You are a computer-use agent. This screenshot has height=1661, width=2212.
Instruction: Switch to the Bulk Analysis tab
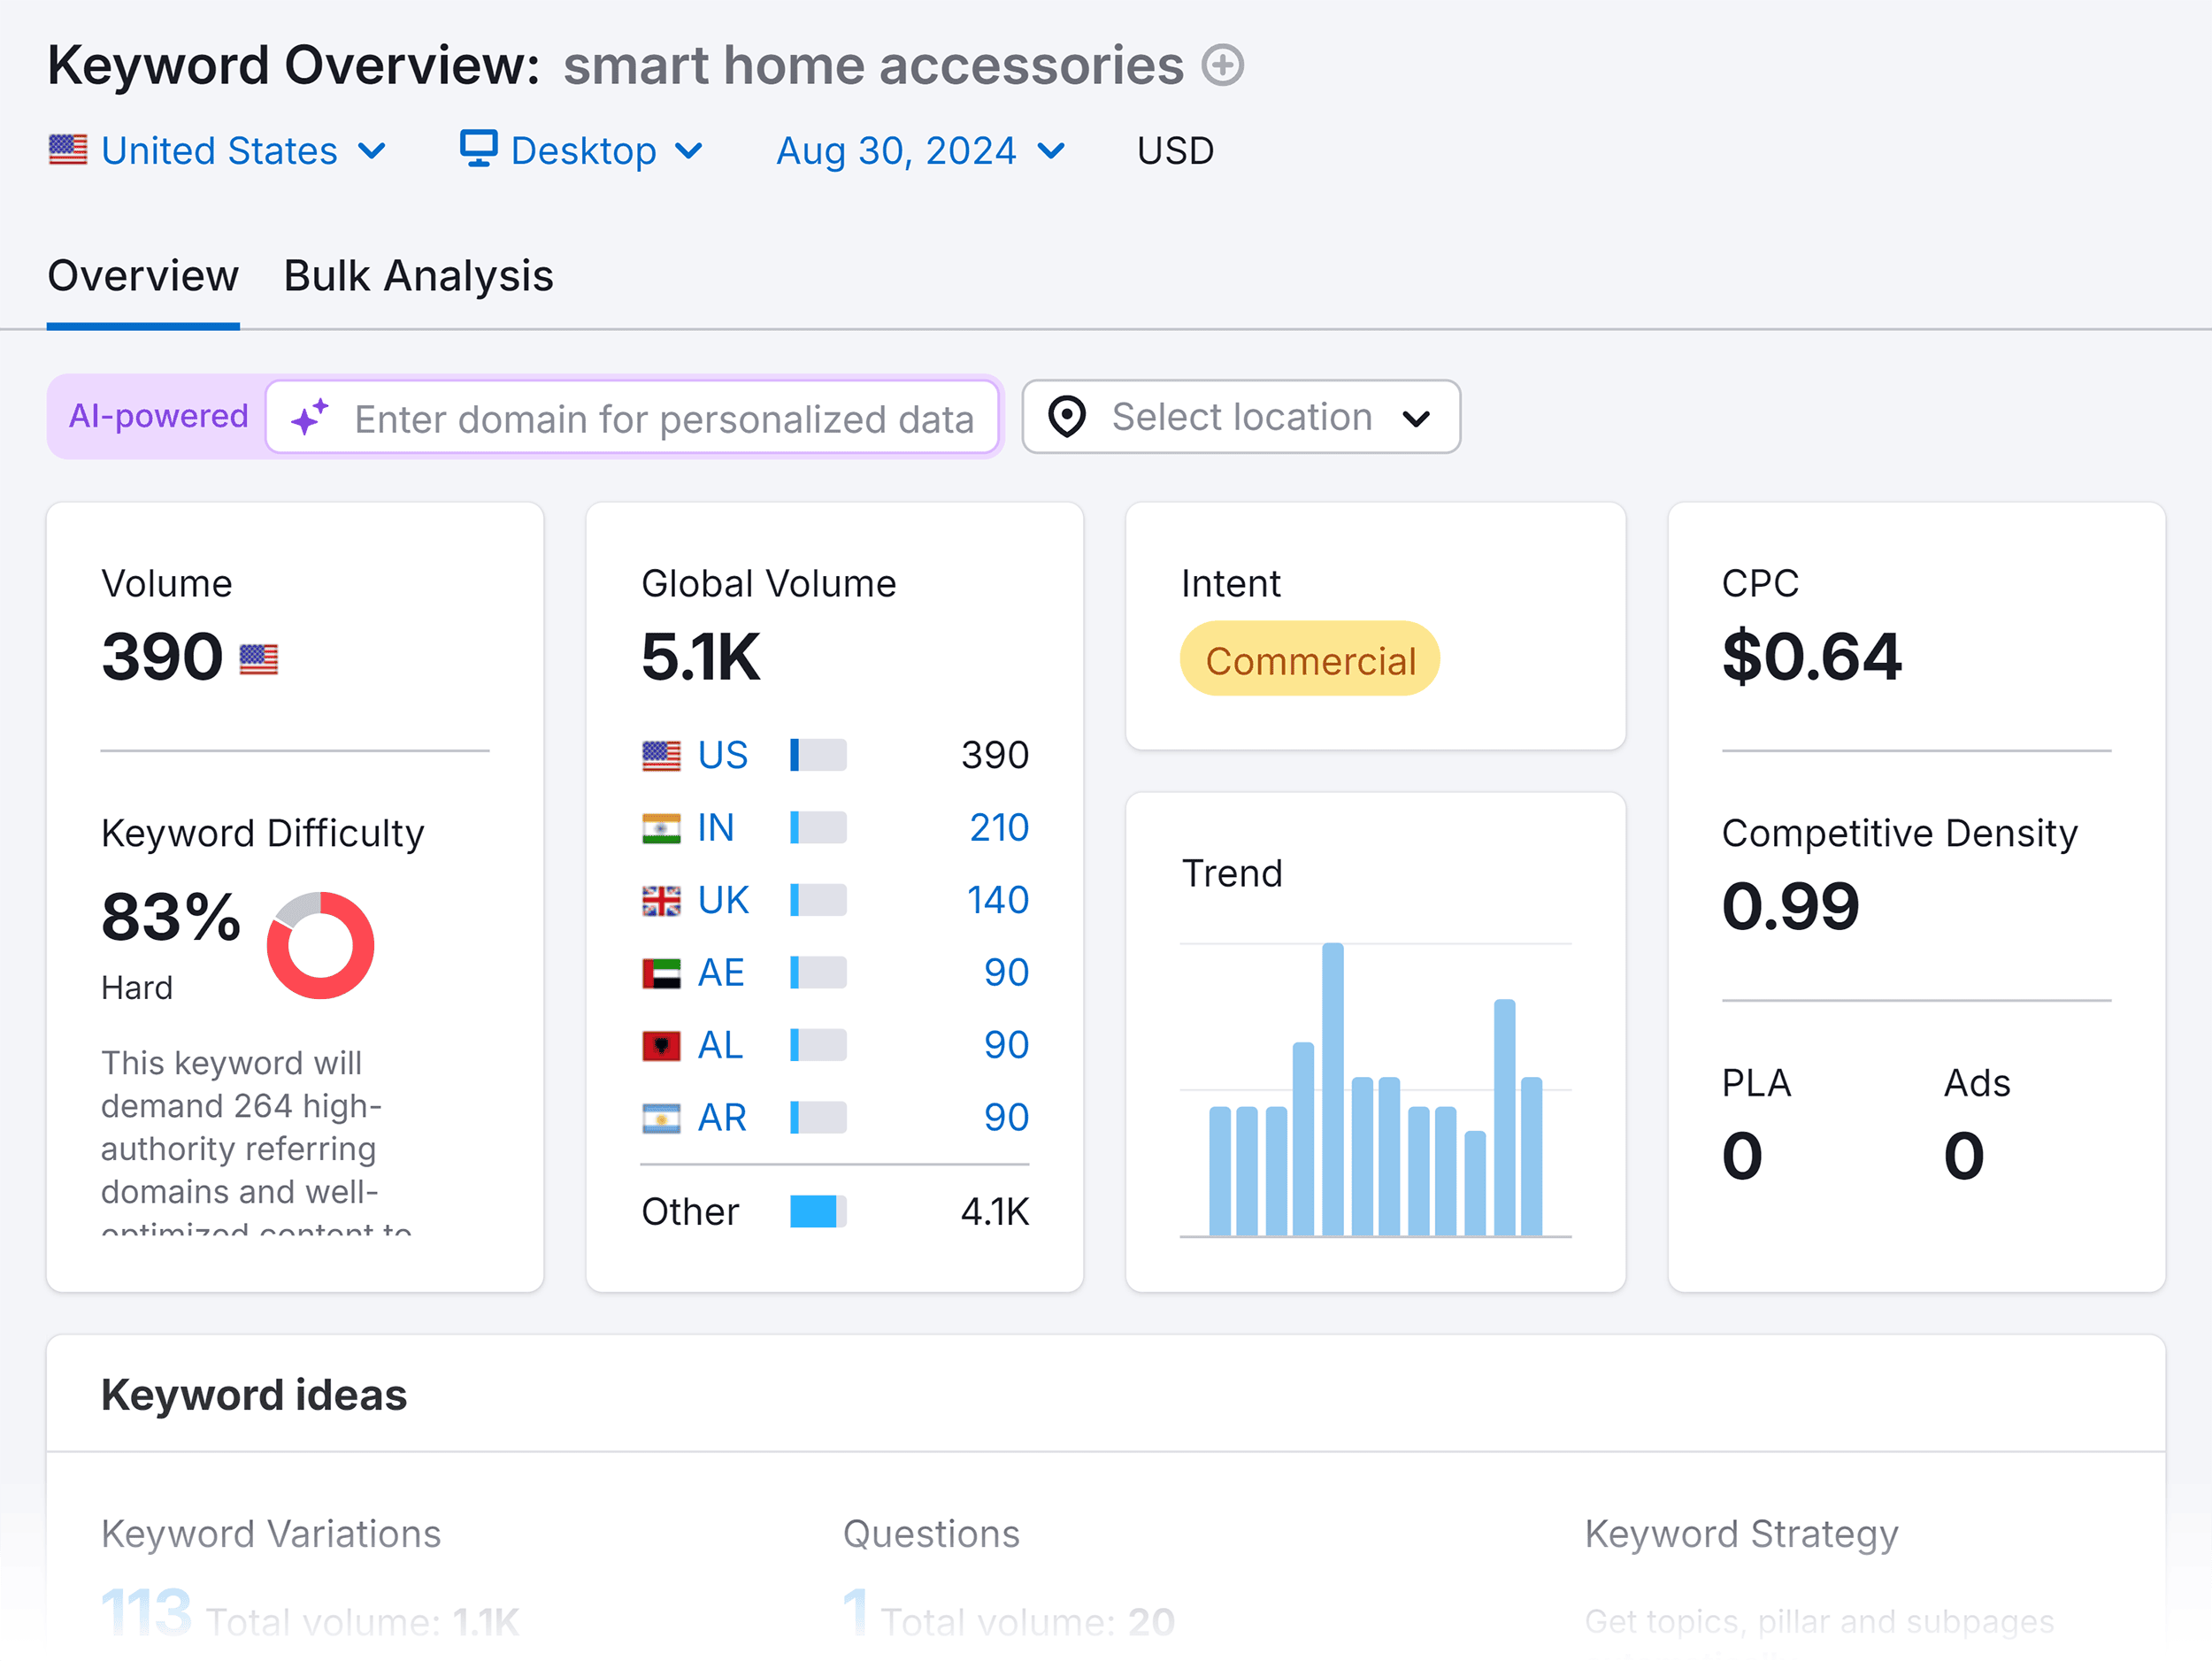418,276
